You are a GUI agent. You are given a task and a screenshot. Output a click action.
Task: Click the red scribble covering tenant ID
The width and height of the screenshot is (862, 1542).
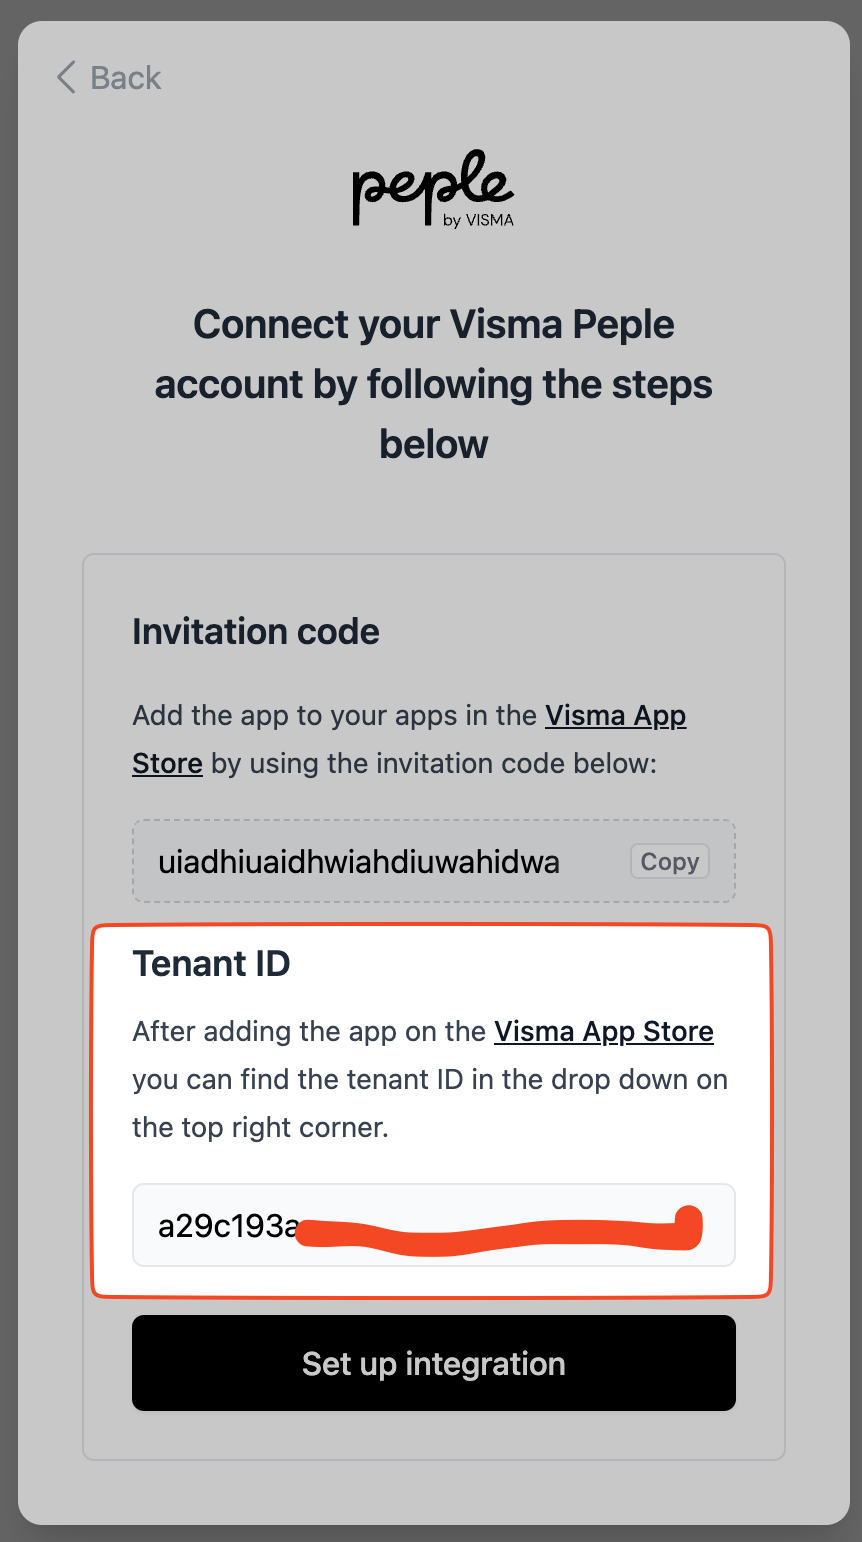500,1232
